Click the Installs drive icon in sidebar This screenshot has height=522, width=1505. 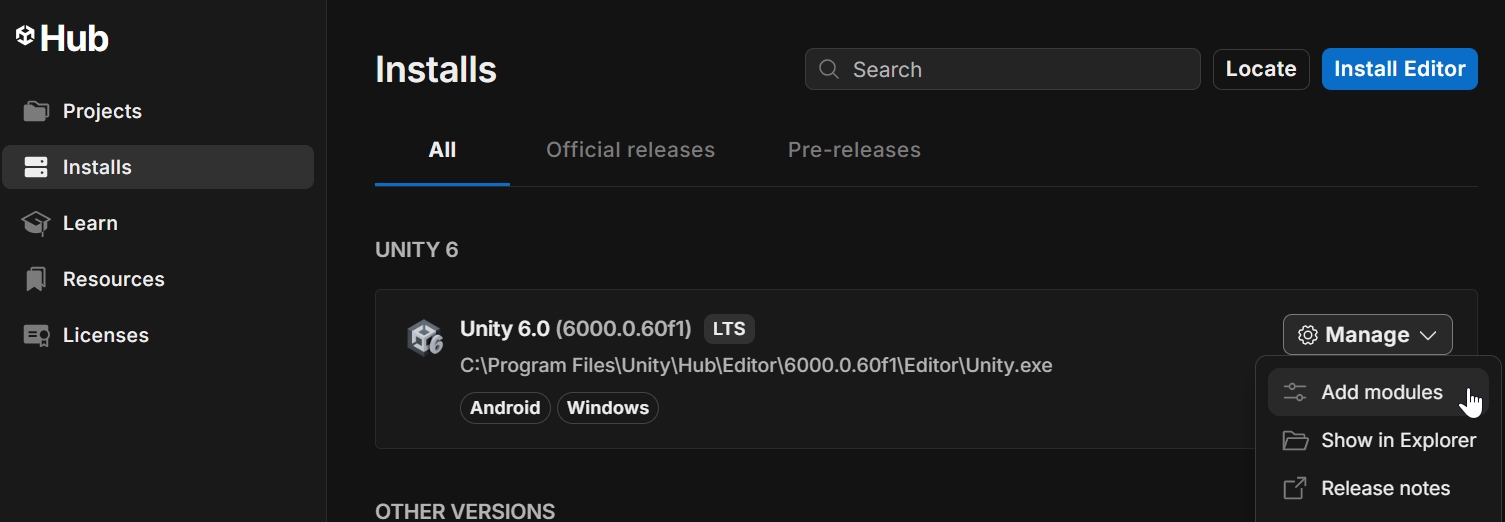pyautogui.click(x=36, y=167)
